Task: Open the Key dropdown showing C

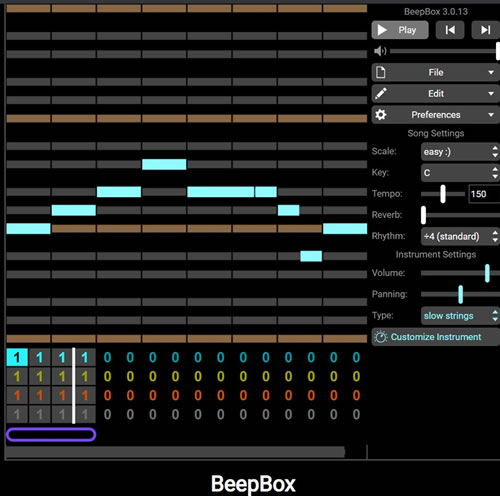Action: pos(460,173)
